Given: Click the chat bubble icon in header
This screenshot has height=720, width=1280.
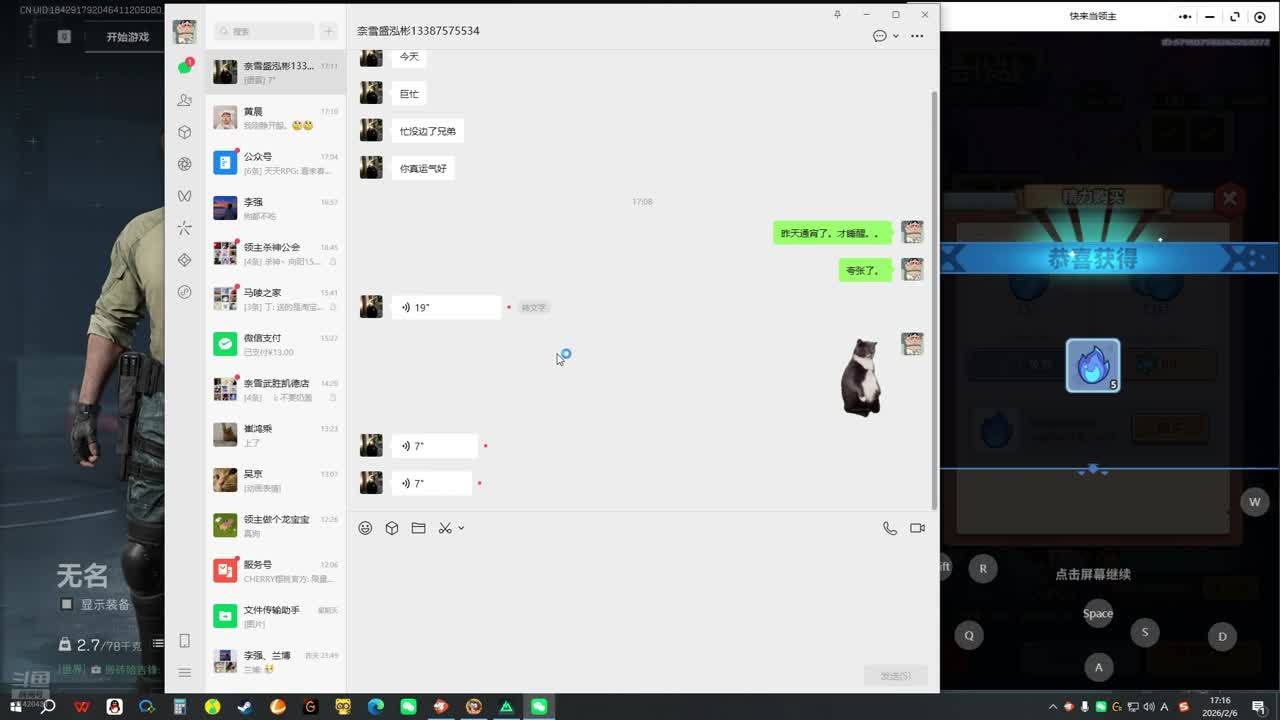Looking at the screenshot, I should point(880,36).
